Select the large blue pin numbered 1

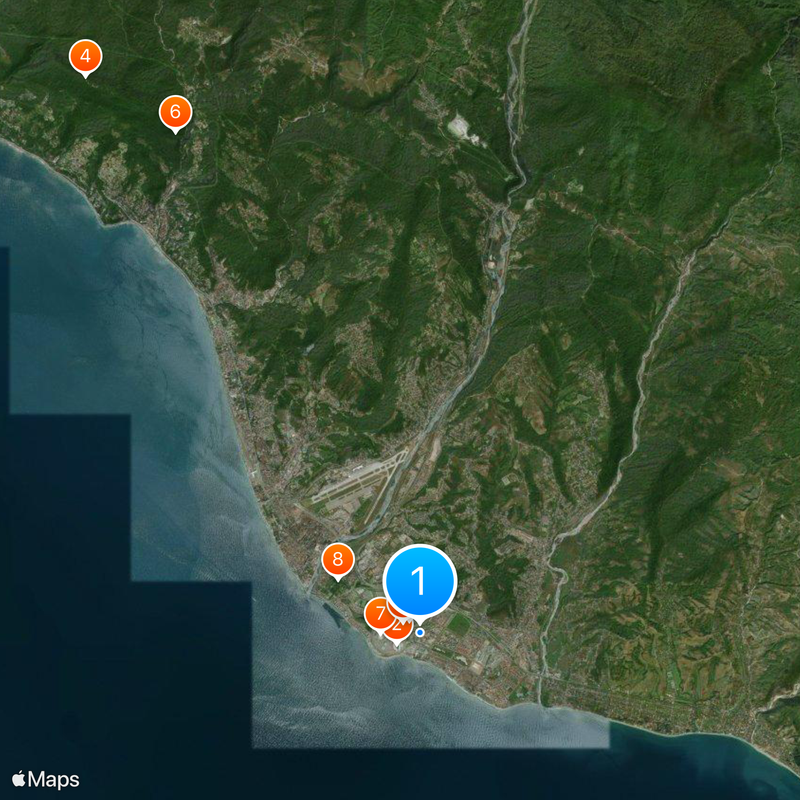419,582
